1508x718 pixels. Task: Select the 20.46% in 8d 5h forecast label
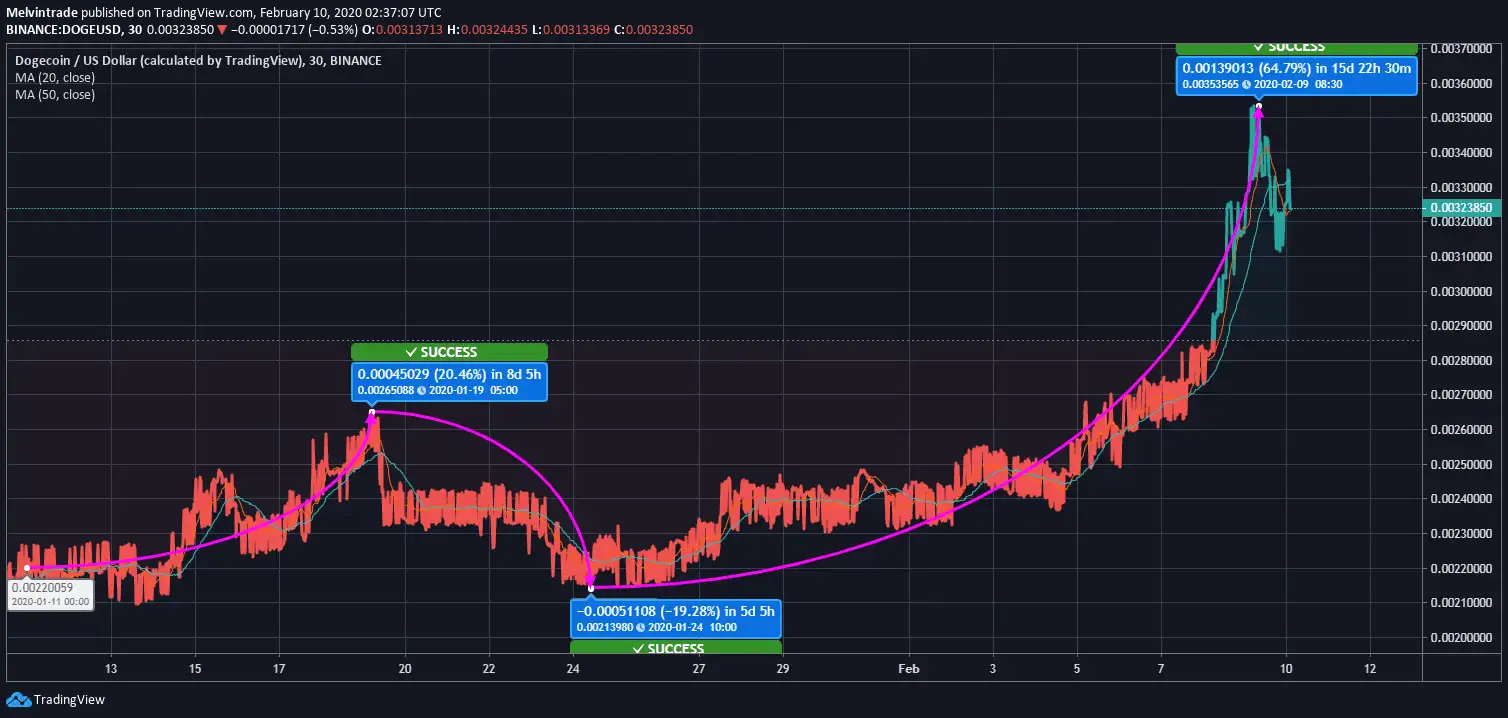click(448, 374)
